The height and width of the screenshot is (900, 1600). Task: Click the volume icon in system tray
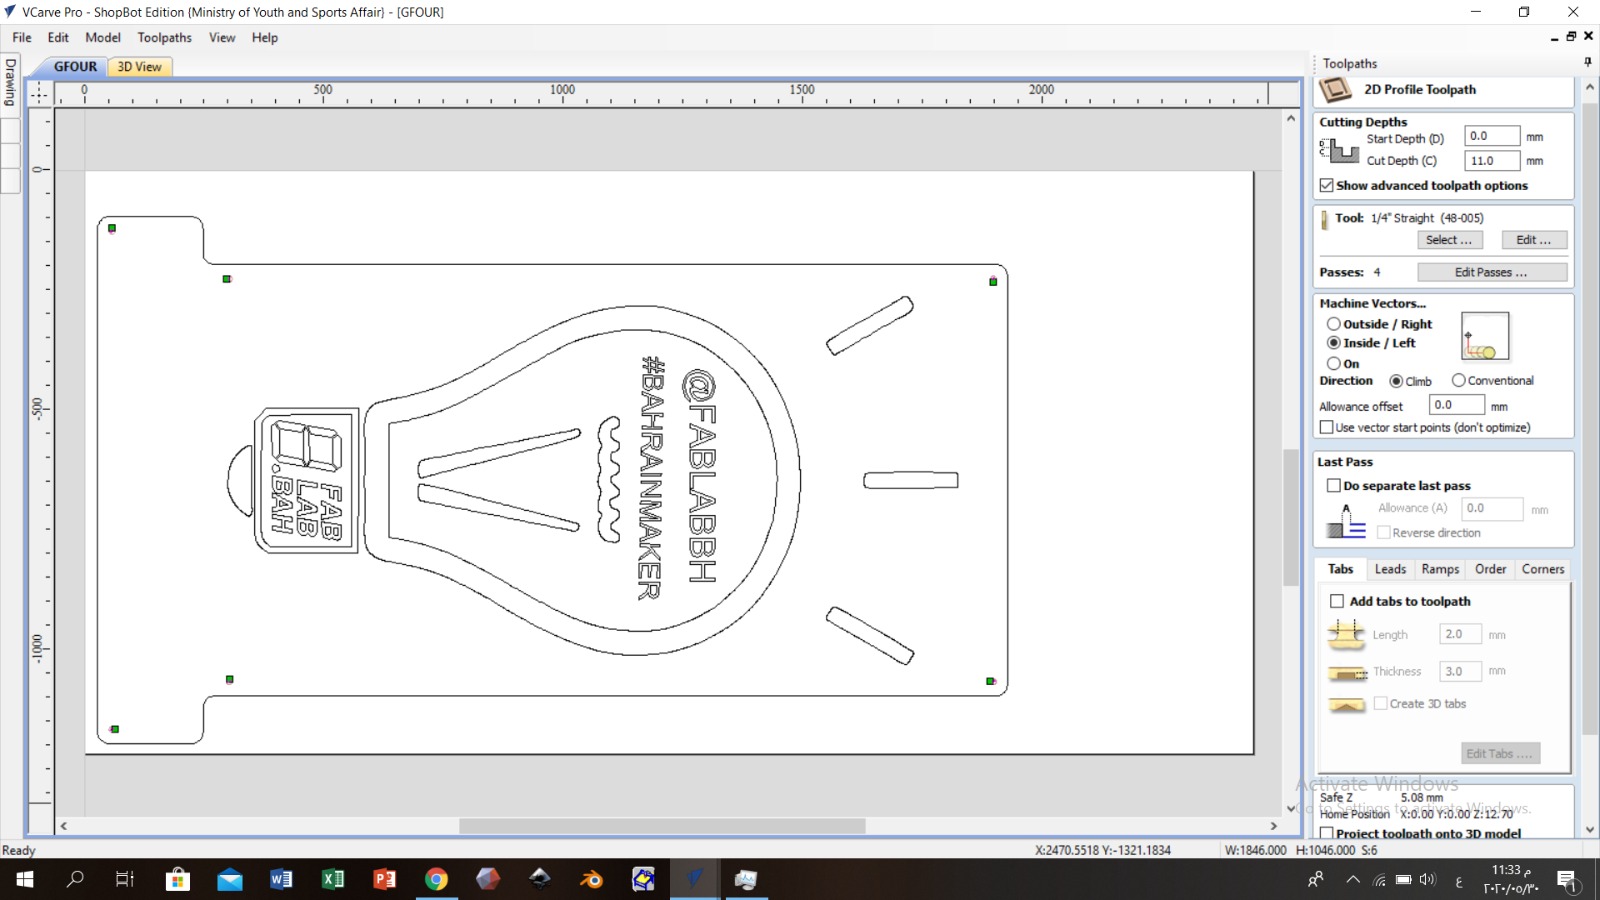(x=1428, y=880)
